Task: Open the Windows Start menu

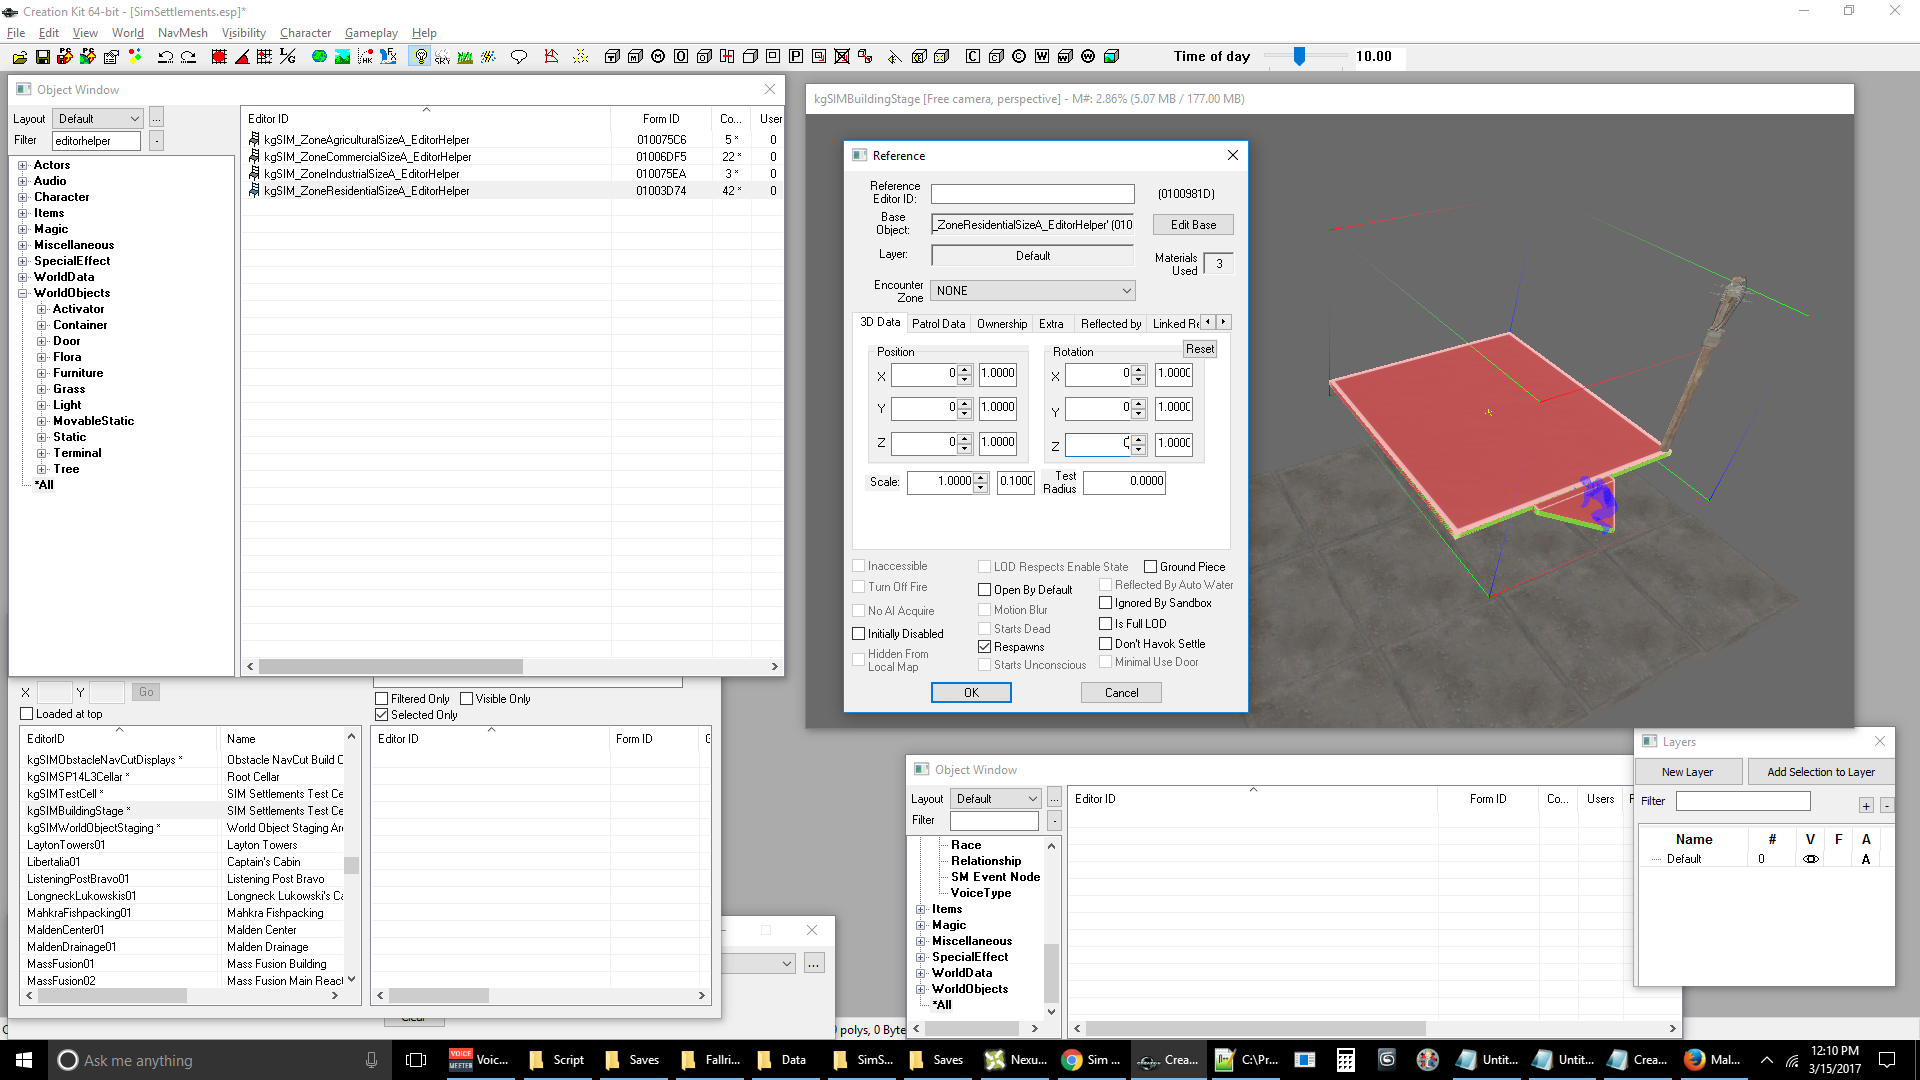Action: [x=24, y=1060]
